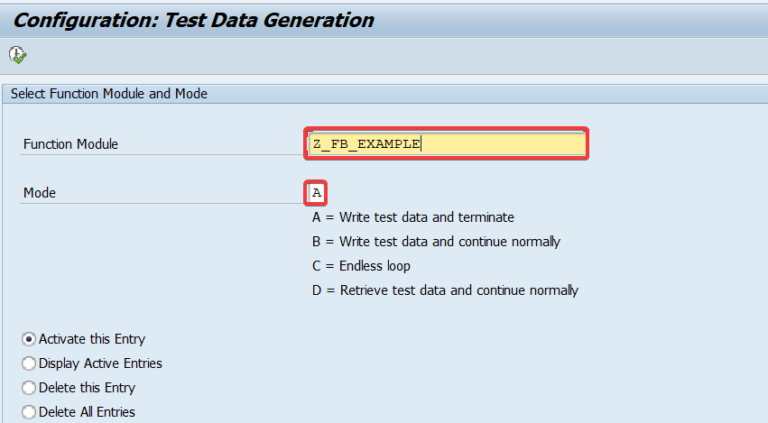The image size is (768, 423).
Task: Select the Activate this Entry radio button
Action: [x=29, y=339]
